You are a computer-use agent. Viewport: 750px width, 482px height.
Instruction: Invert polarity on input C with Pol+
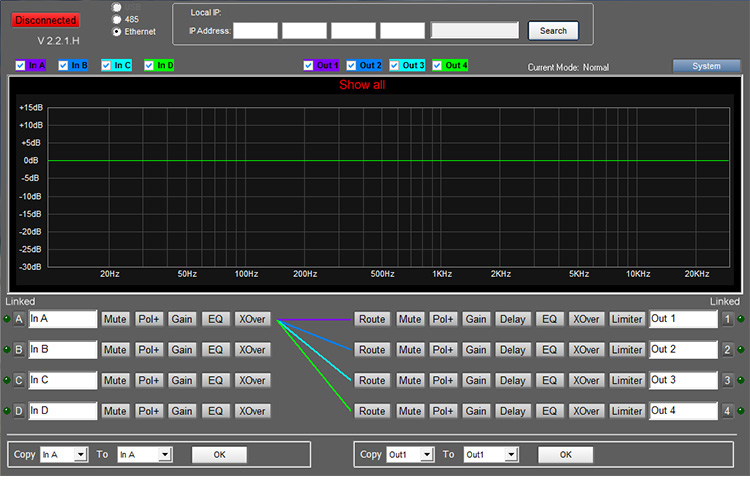[148, 381]
